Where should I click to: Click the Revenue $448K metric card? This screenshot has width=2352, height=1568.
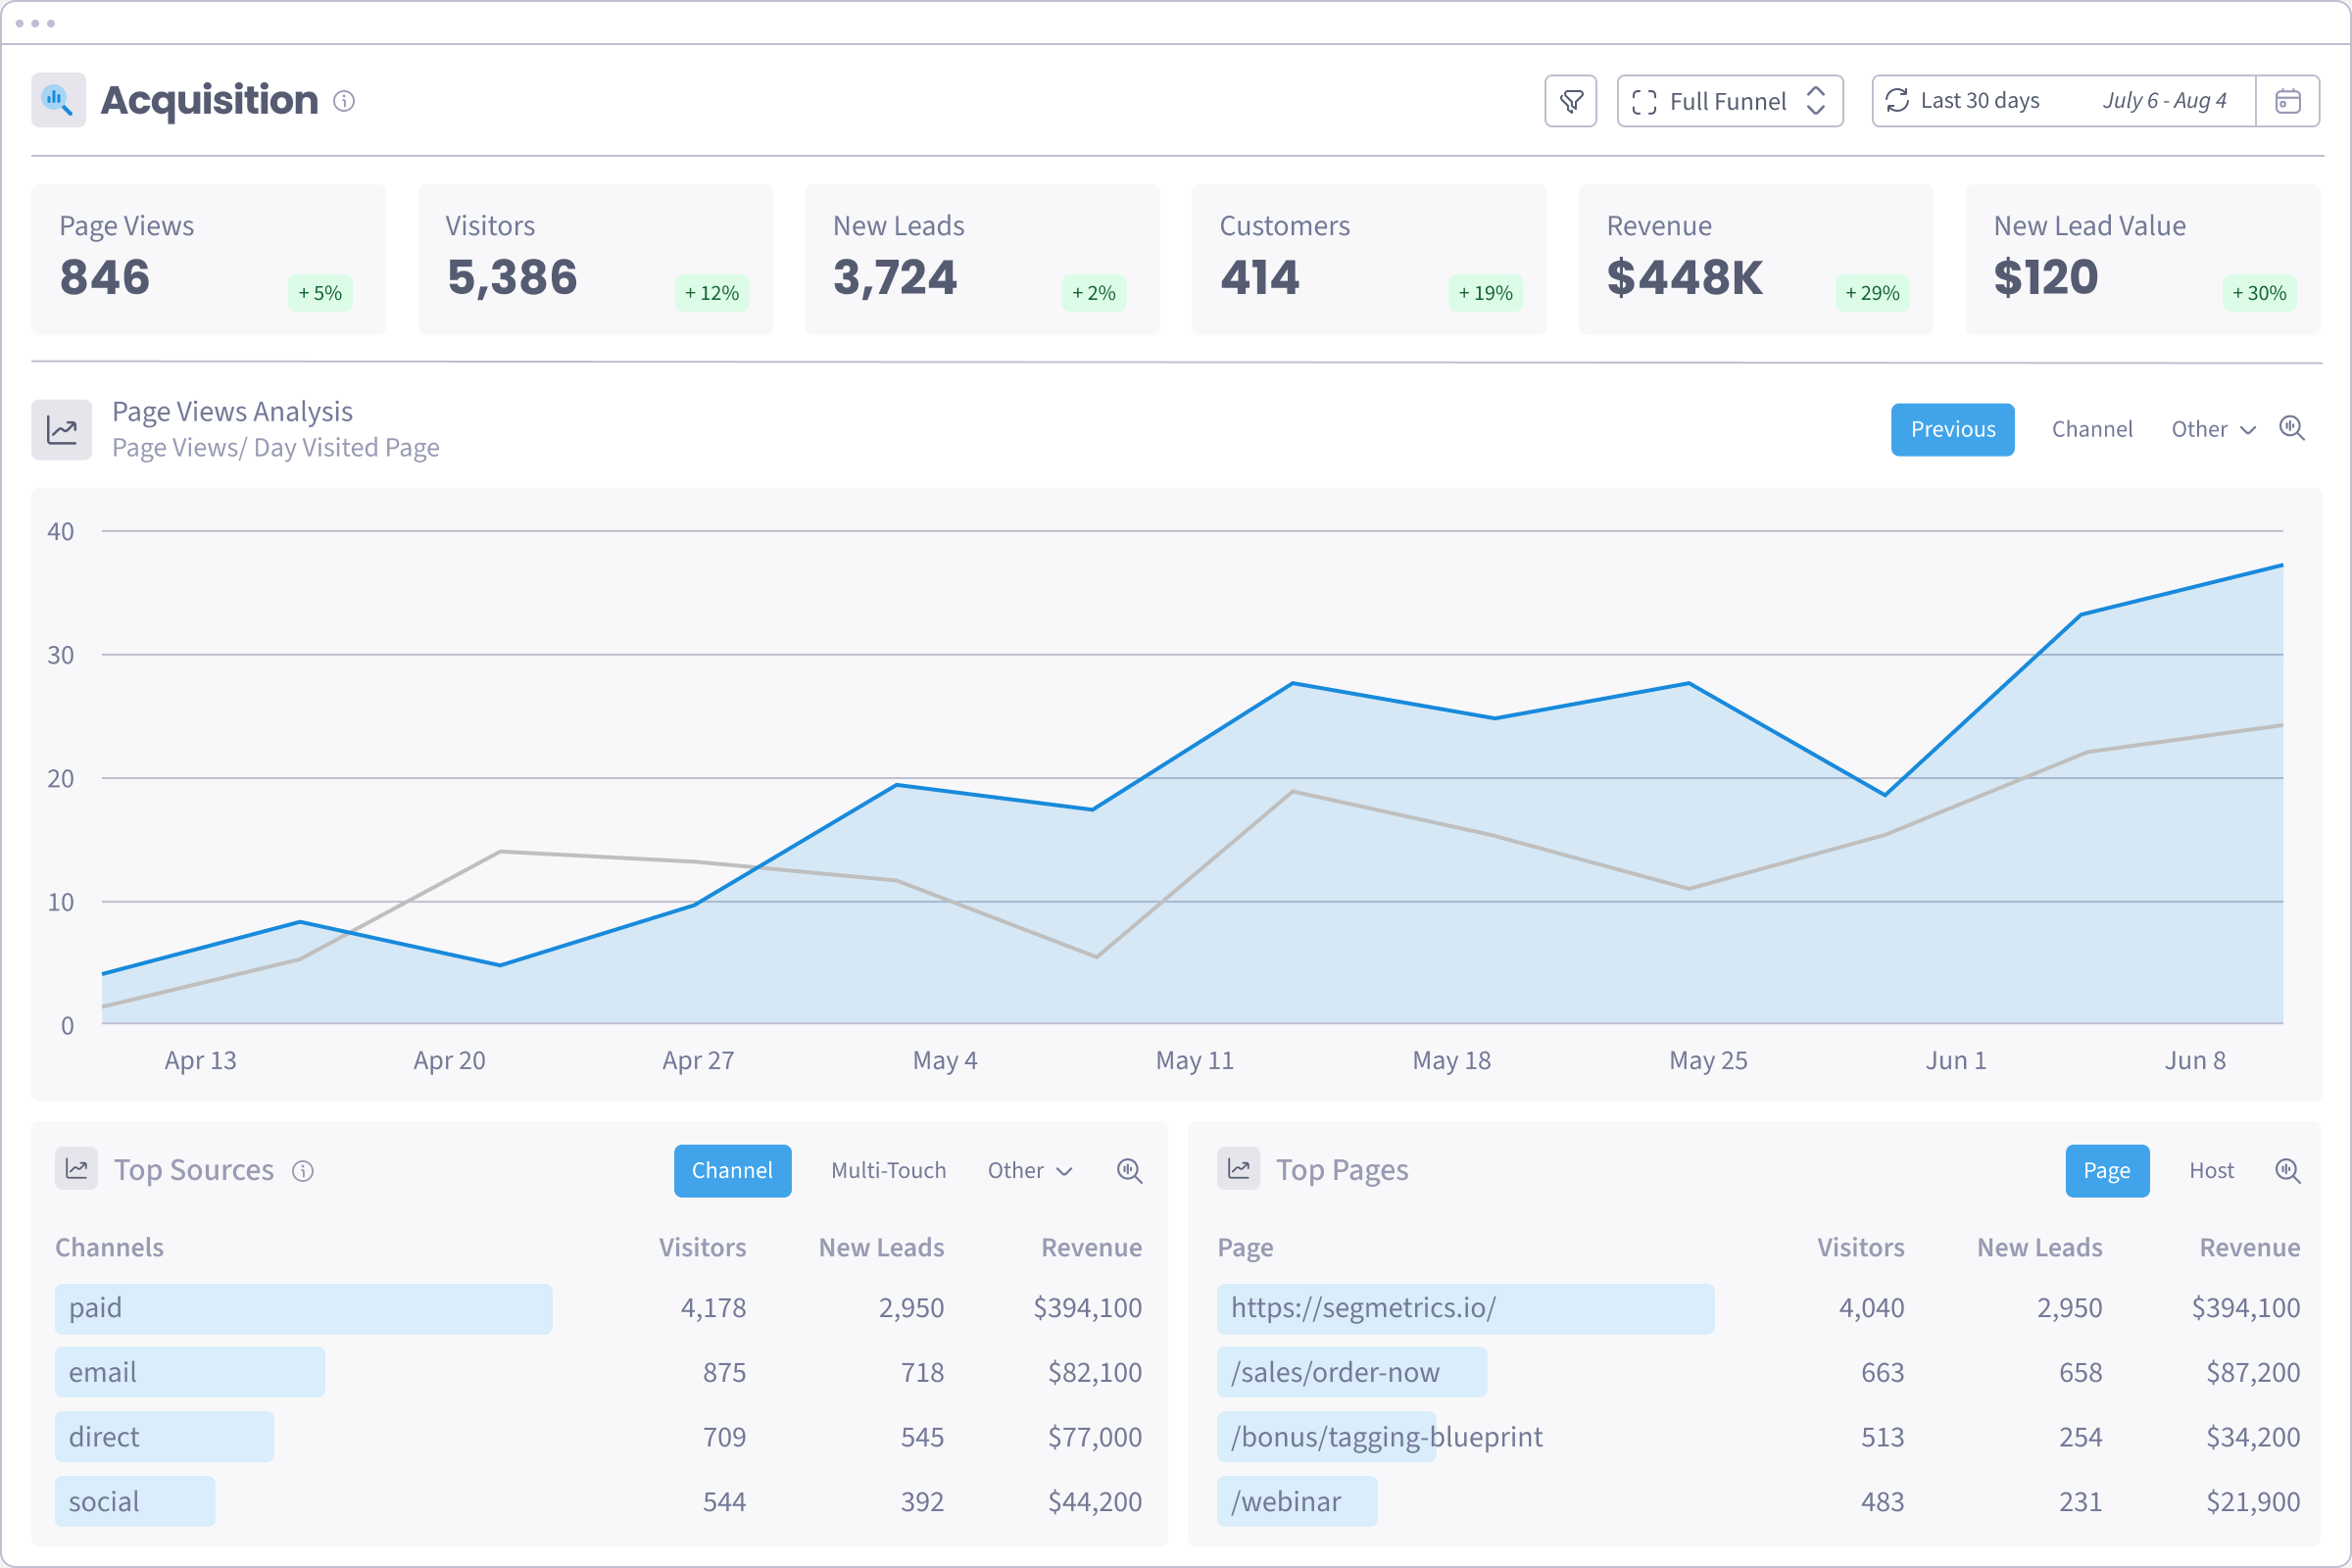(1755, 259)
